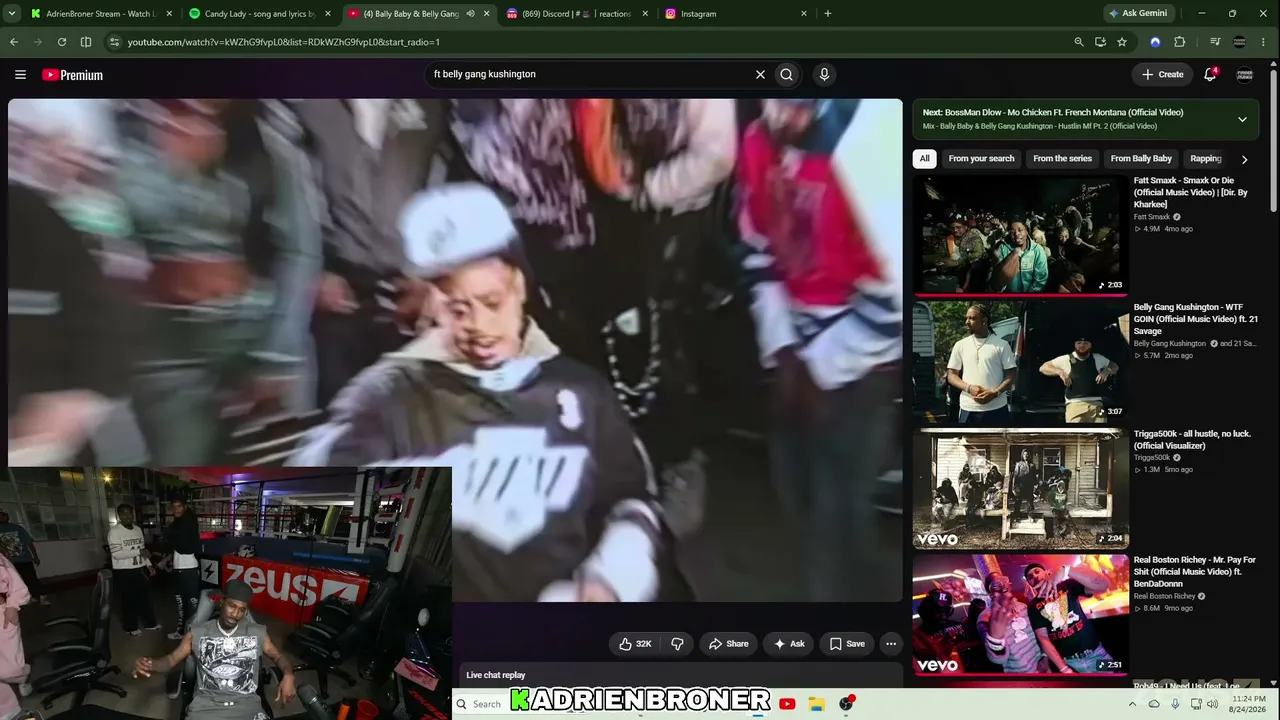The height and width of the screenshot is (720, 1280).
Task: Filter by the Rapping chip
Action: tap(1206, 159)
